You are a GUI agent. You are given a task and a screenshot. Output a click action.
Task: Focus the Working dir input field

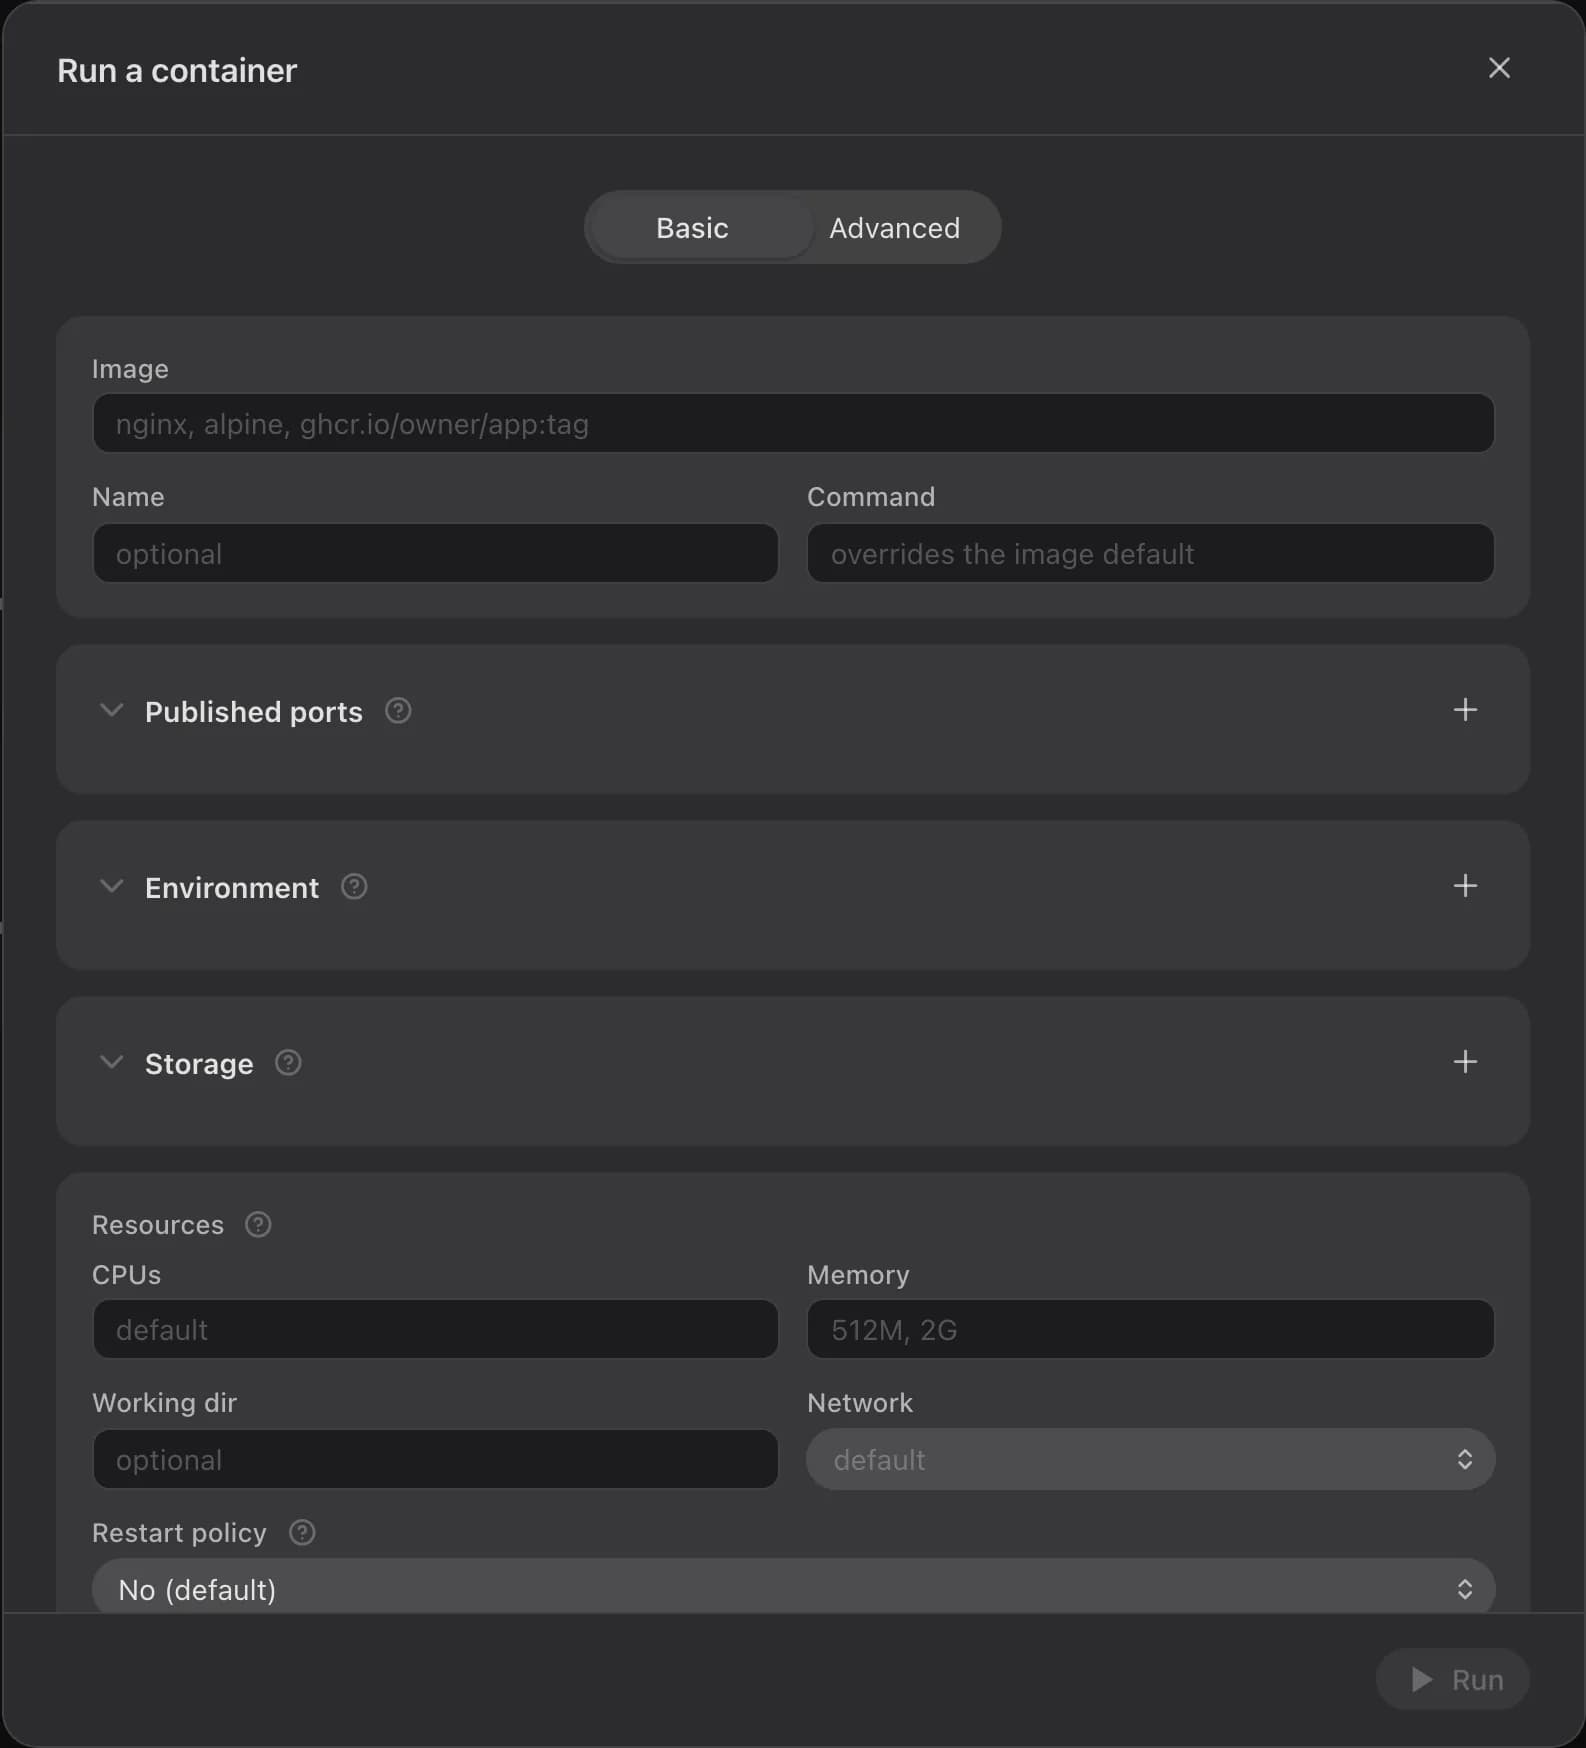pyautogui.click(x=435, y=1459)
